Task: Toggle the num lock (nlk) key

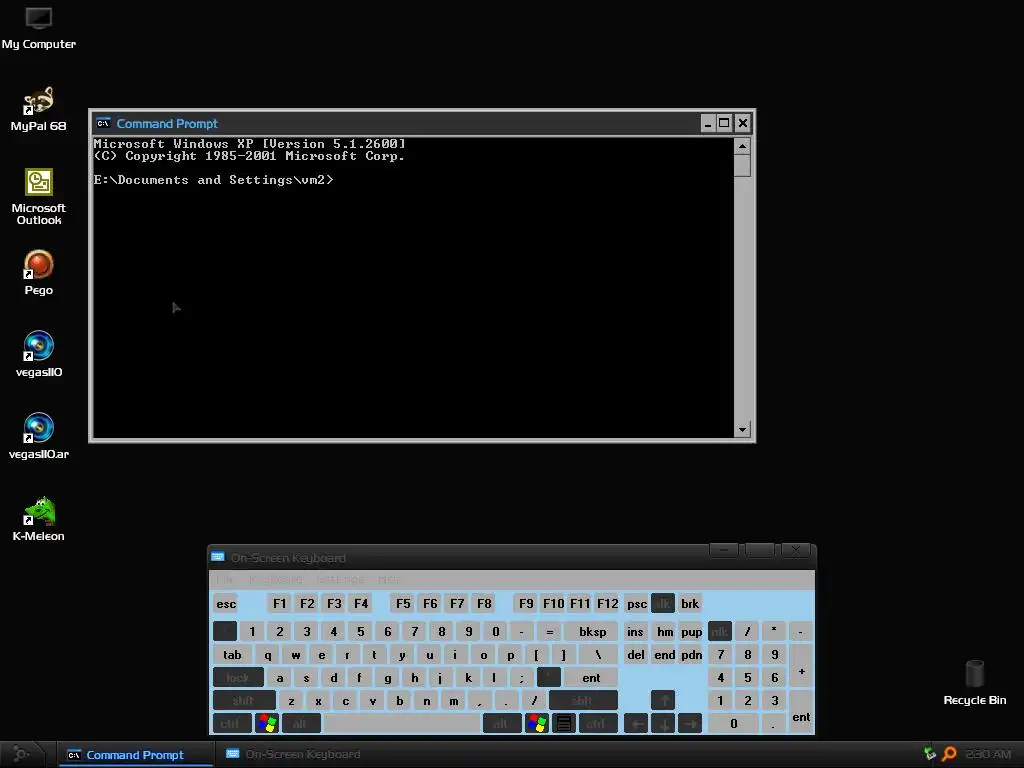Action: [720, 632]
